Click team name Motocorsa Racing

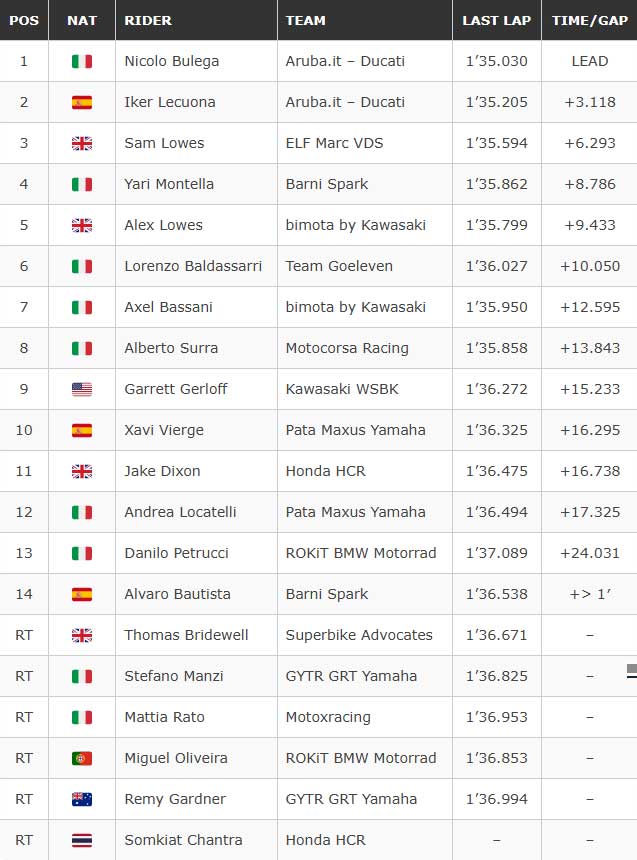(347, 348)
